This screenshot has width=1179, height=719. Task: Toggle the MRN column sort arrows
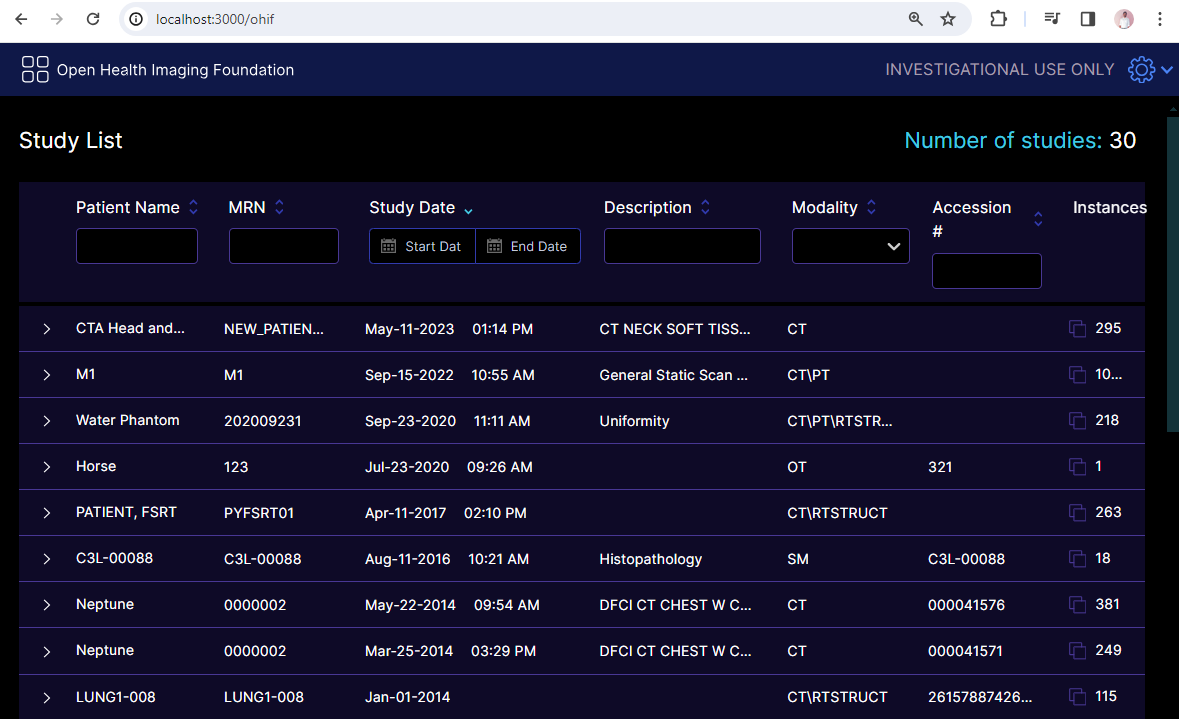pyautogui.click(x=279, y=208)
